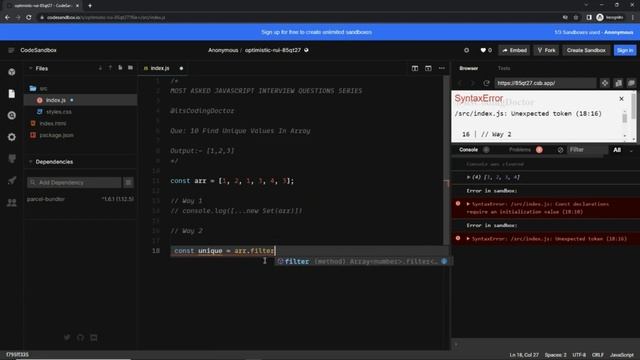Go back with browser back arrow
Screen dimensions: 640x360
7,18
